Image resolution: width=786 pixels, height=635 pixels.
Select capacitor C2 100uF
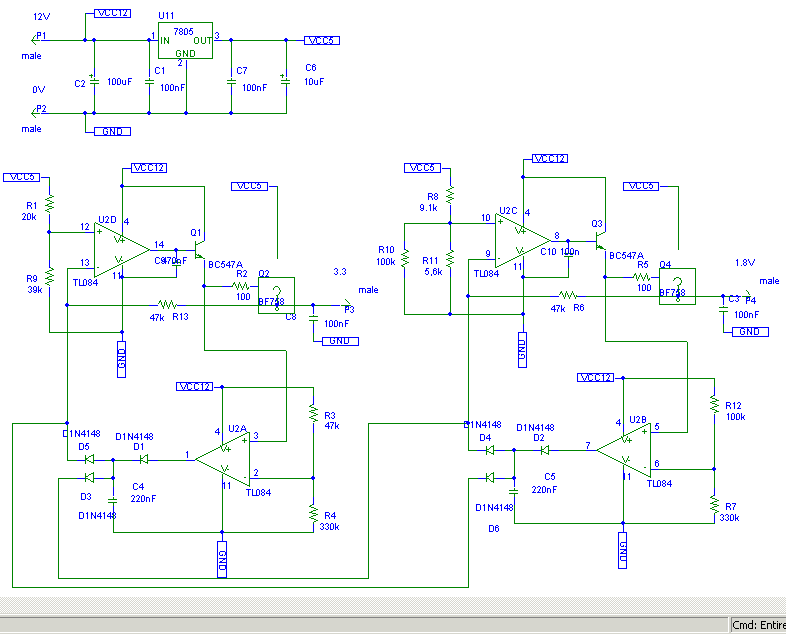[95, 82]
